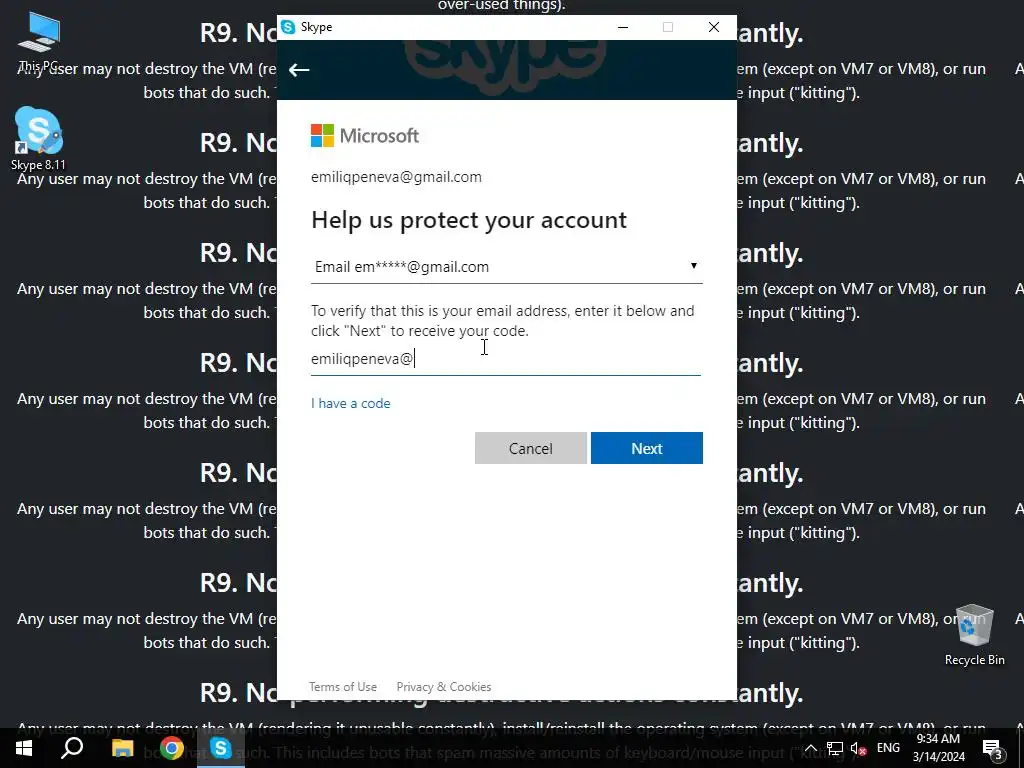Select the Skype 8.11 desktop shortcut
1024x768 pixels.
click(x=38, y=138)
